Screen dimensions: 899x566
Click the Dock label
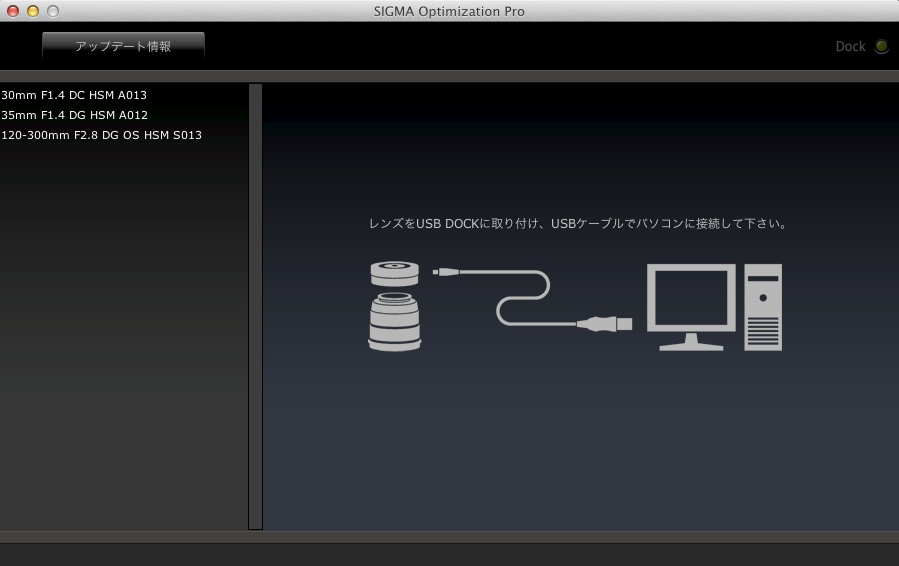pos(850,46)
